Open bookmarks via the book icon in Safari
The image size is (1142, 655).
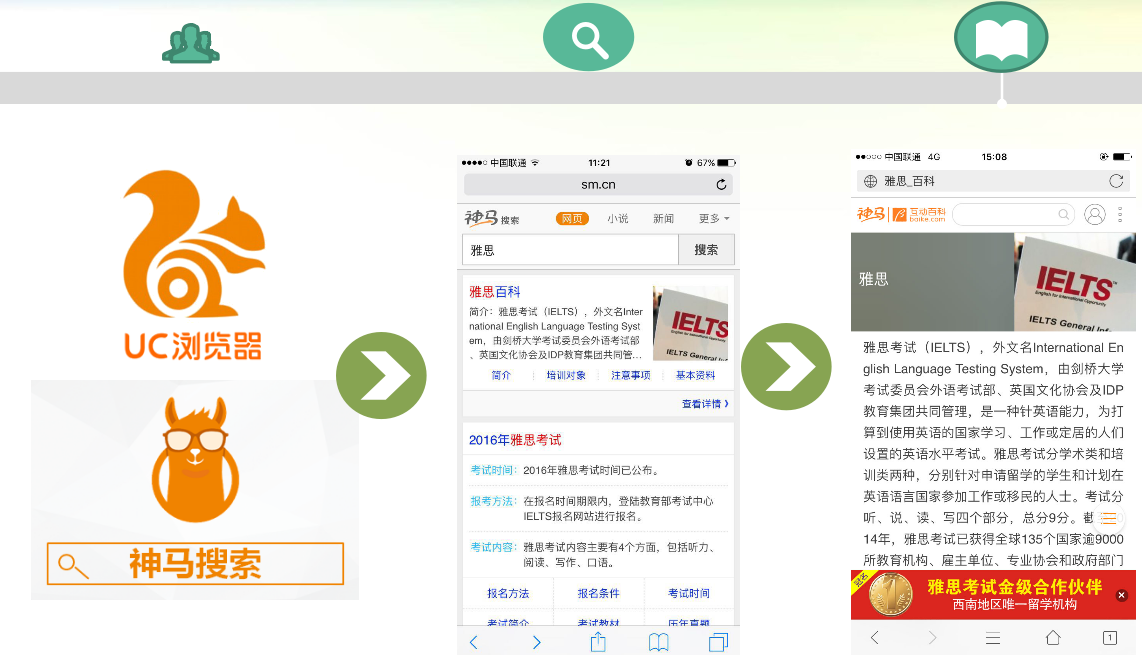659,642
